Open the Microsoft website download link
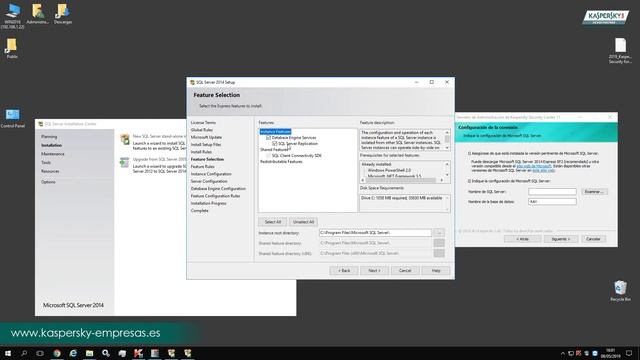Screen dimensions: 640x360 pyautogui.click(x=533, y=166)
